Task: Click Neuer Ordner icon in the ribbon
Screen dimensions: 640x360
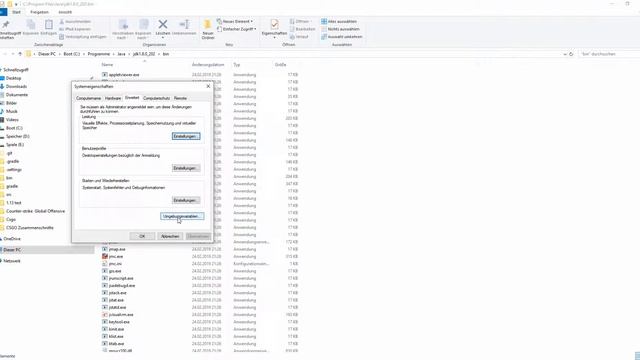Action: [208, 25]
